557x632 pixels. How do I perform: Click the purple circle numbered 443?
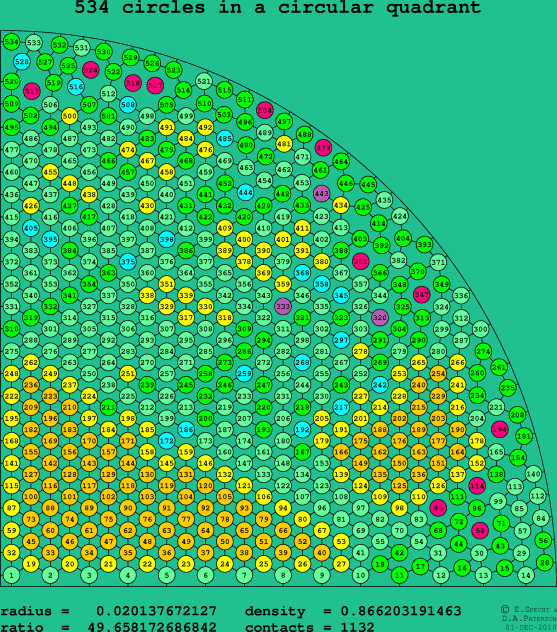click(x=322, y=193)
